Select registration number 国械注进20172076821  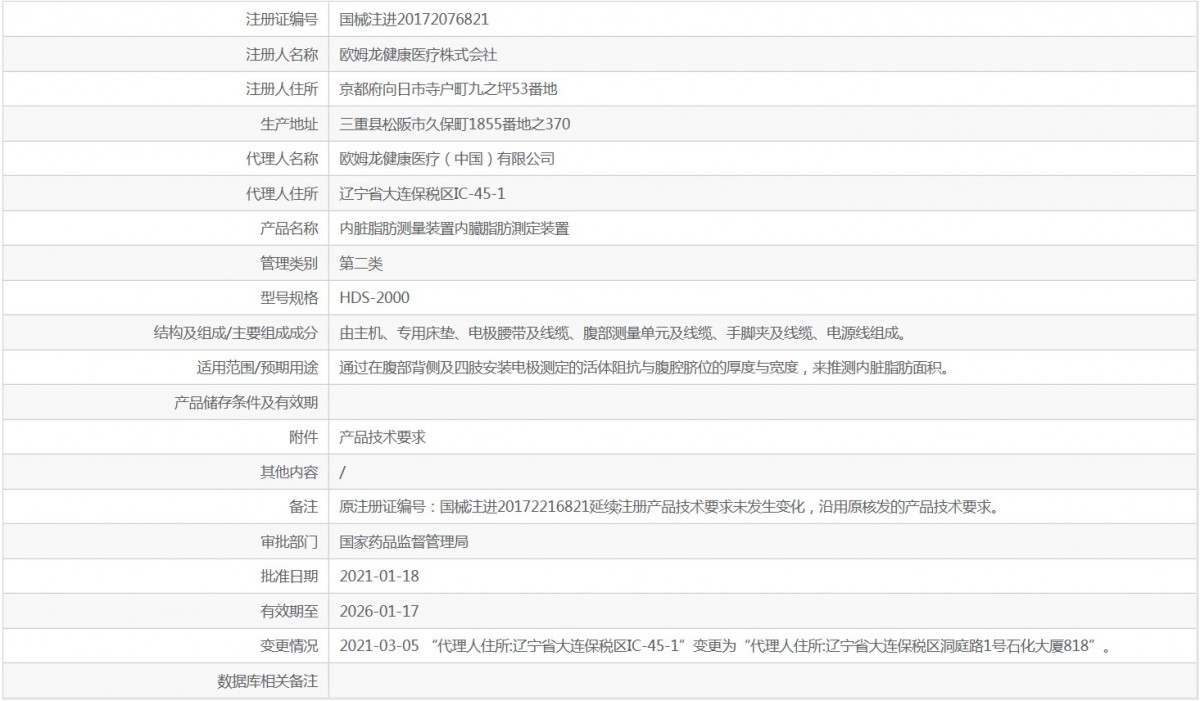tap(414, 19)
